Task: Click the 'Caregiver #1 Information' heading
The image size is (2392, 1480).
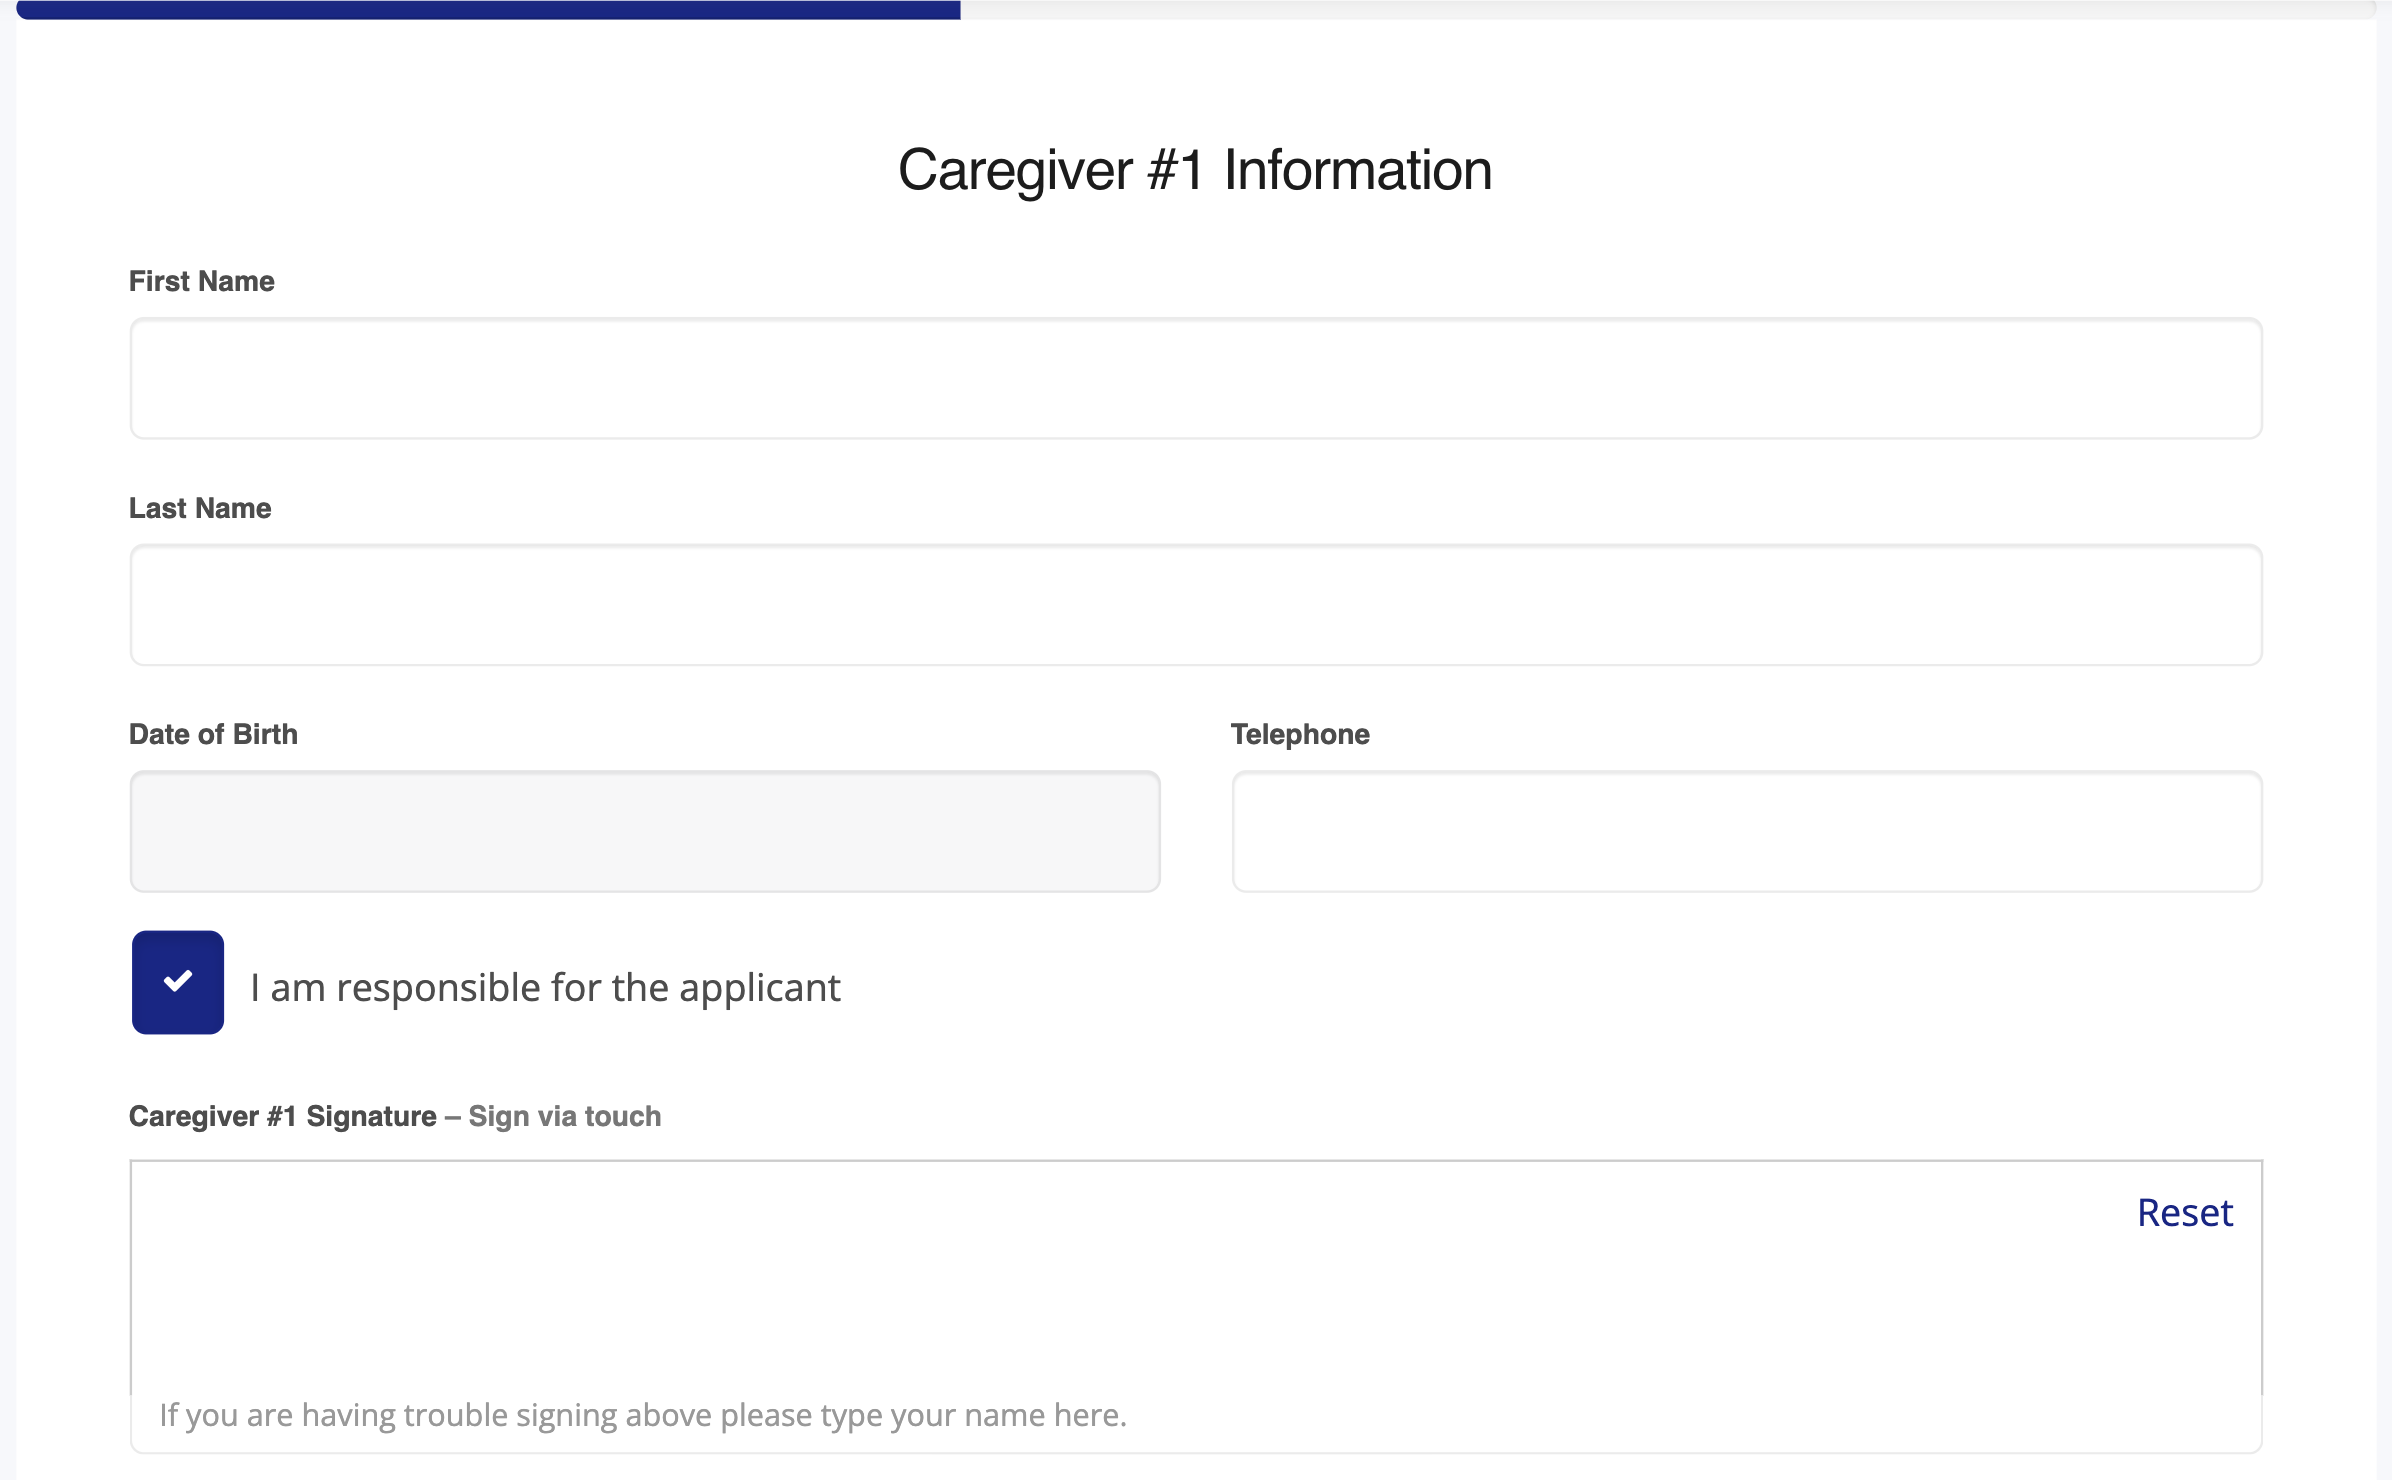Action: 1195,170
